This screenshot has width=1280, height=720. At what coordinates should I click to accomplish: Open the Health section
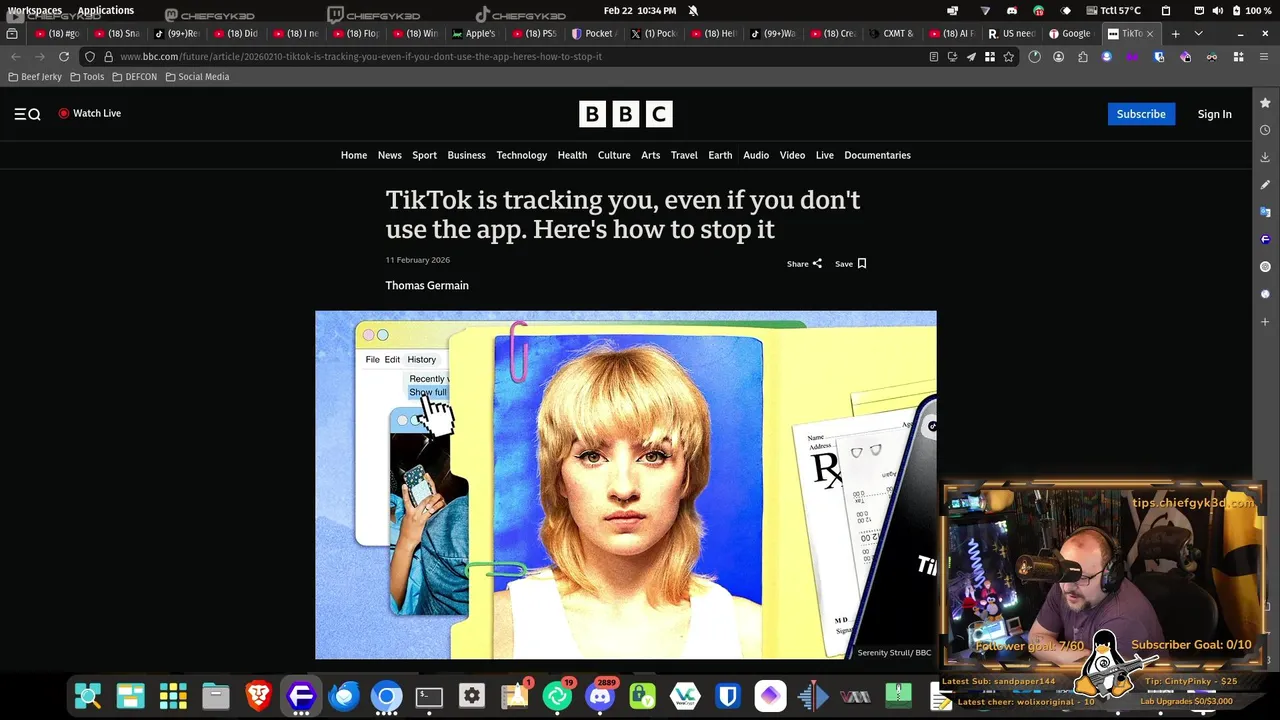tap(572, 155)
